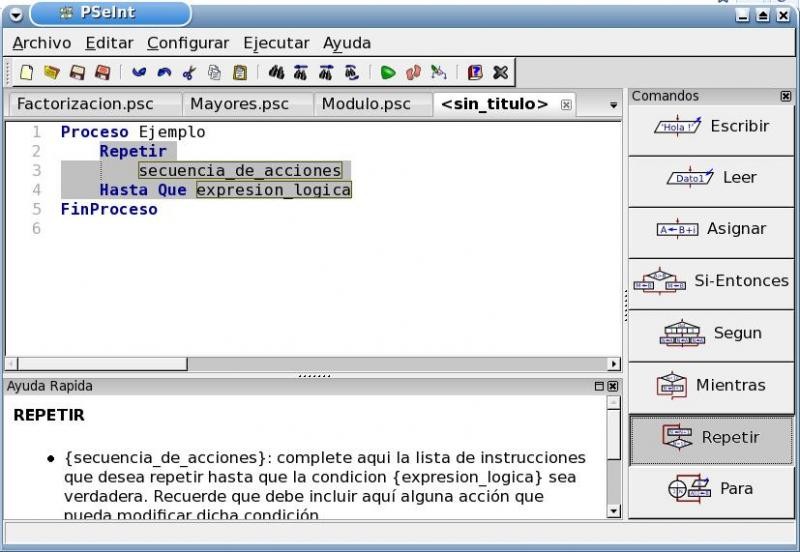This screenshot has height=552, width=800.
Task: Click the Find binoculars icon
Action: pyautogui.click(x=277, y=72)
